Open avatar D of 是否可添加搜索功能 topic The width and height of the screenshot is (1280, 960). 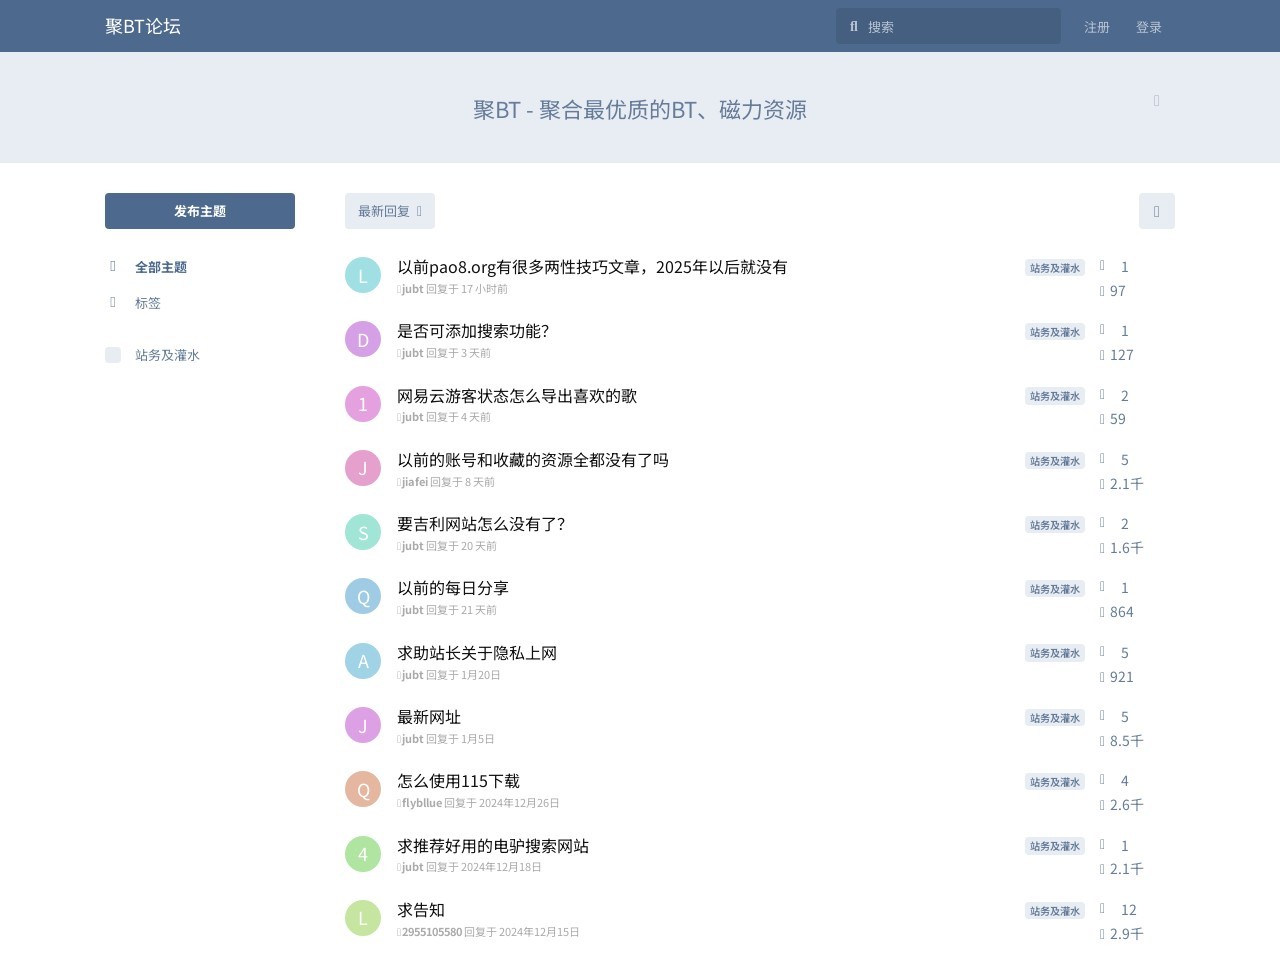coord(363,339)
